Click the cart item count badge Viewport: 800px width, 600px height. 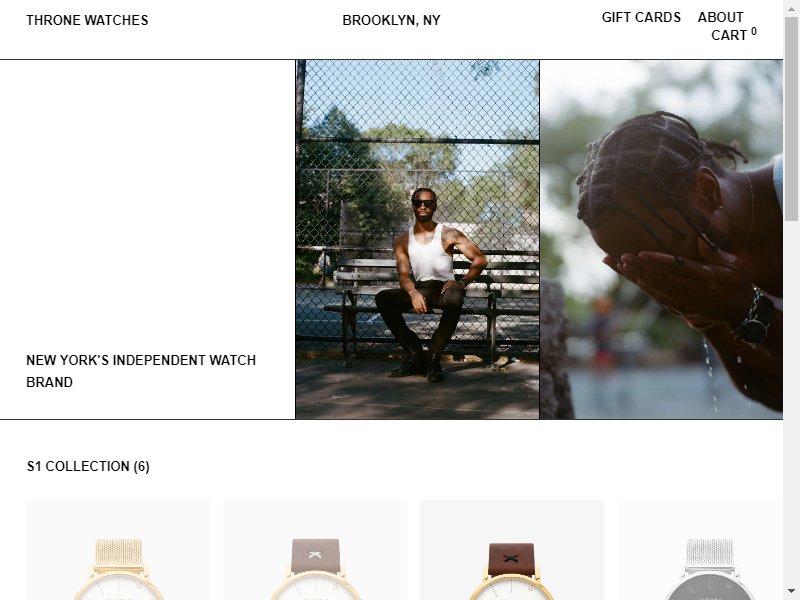(754, 31)
